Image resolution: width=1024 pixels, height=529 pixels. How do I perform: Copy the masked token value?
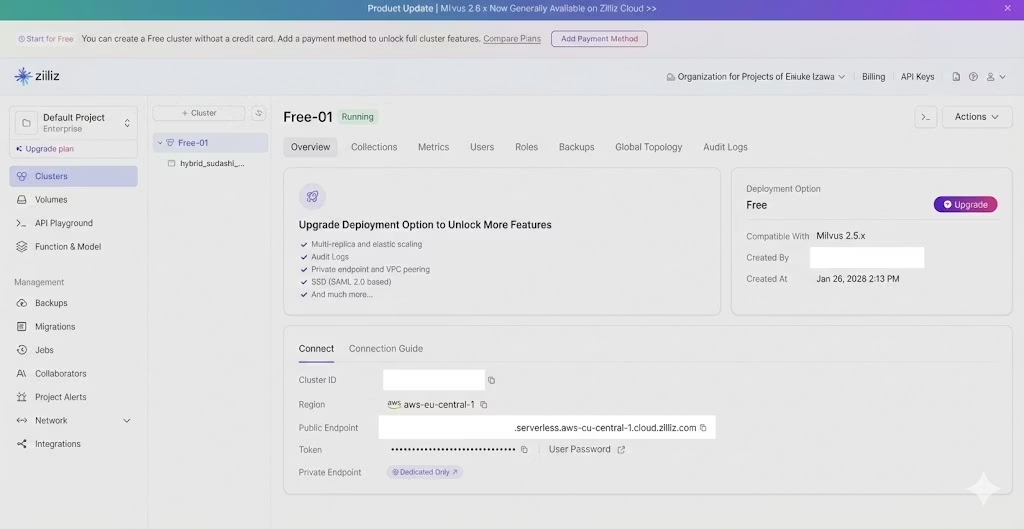click(x=524, y=450)
